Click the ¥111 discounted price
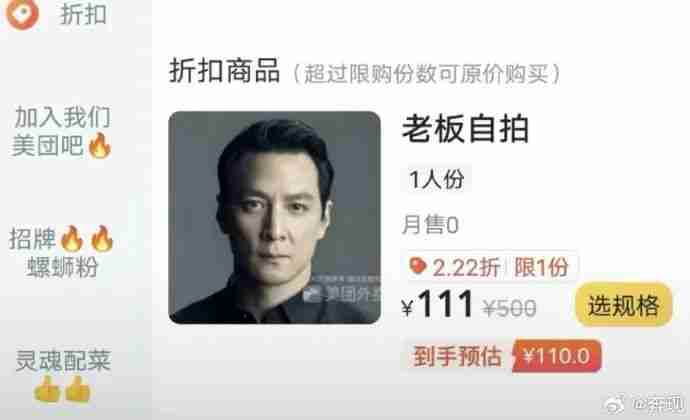Image resolution: width=690 pixels, height=420 pixels. (x=438, y=304)
